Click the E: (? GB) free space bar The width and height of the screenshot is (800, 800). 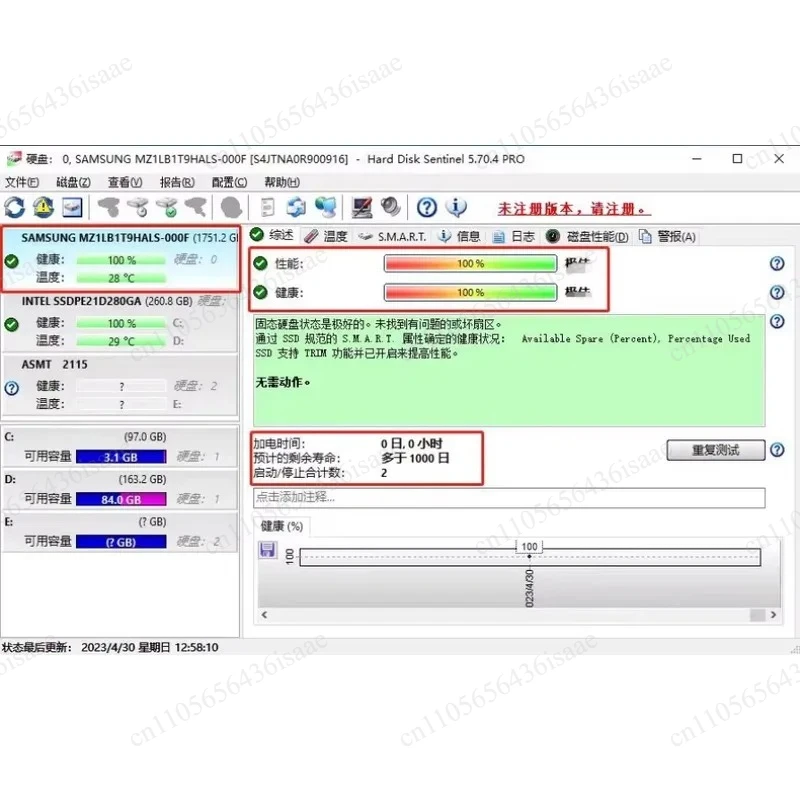click(x=121, y=542)
